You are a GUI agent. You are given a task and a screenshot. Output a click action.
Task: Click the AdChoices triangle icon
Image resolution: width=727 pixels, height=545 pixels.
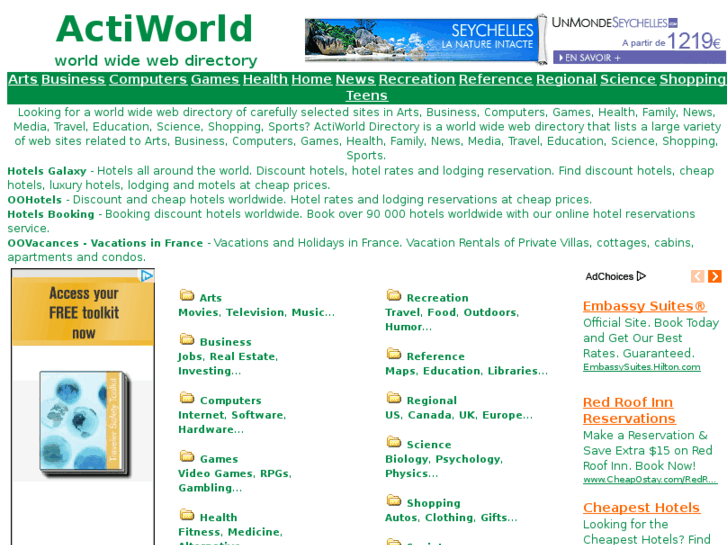(641, 276)
